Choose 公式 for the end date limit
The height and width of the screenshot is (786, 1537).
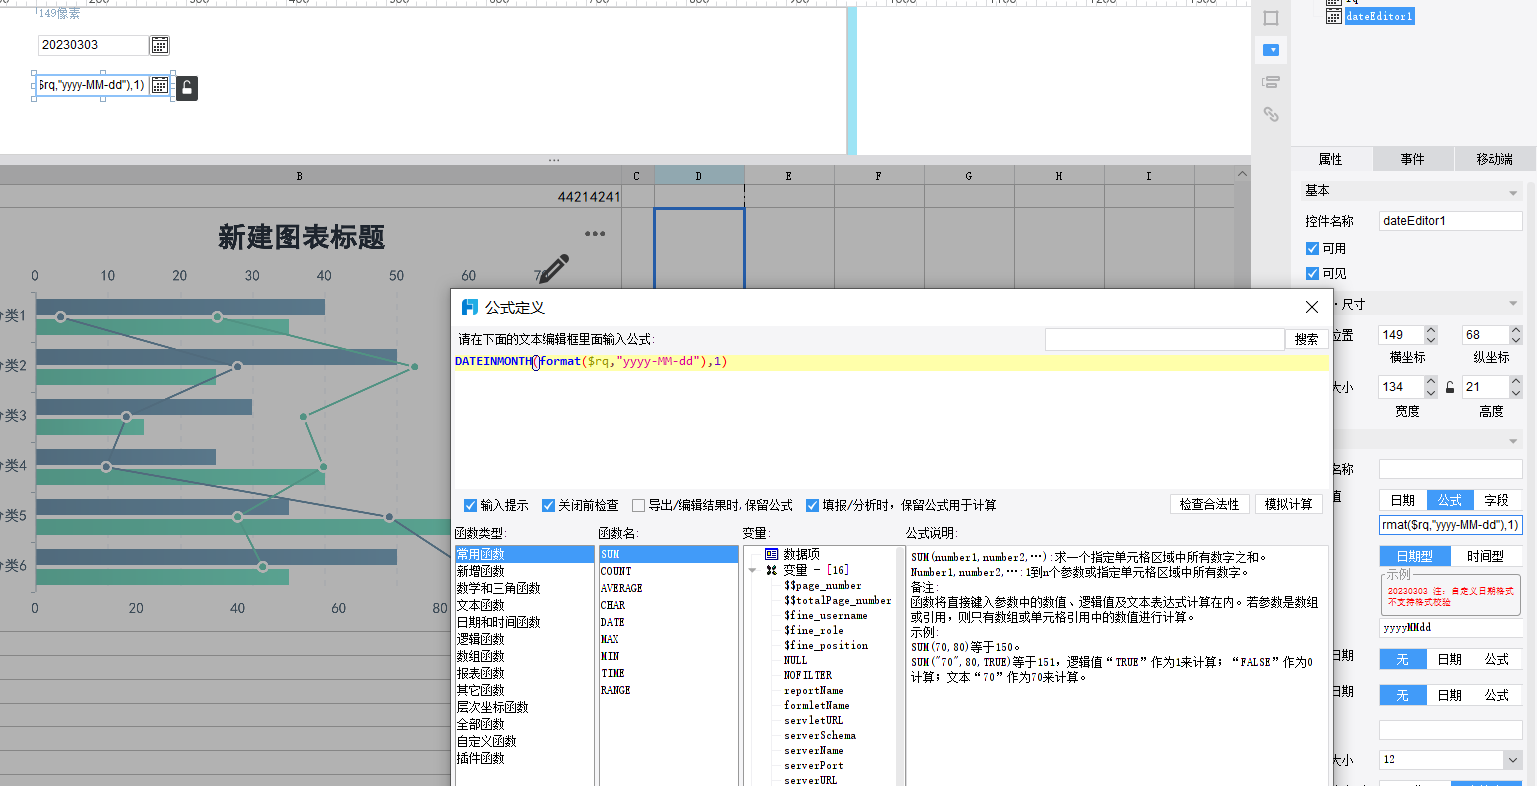pos(1497,696)
